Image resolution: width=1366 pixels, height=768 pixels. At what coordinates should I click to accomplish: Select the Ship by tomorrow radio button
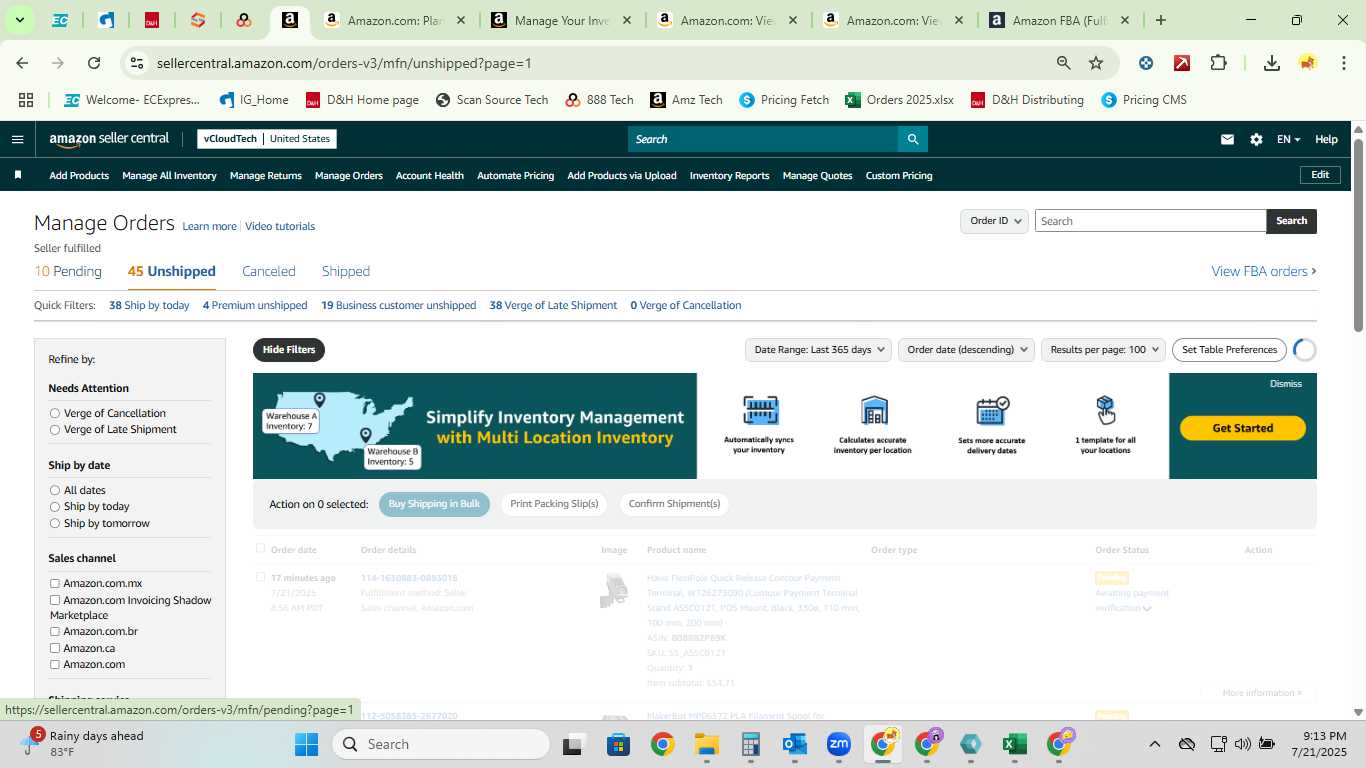55,523
